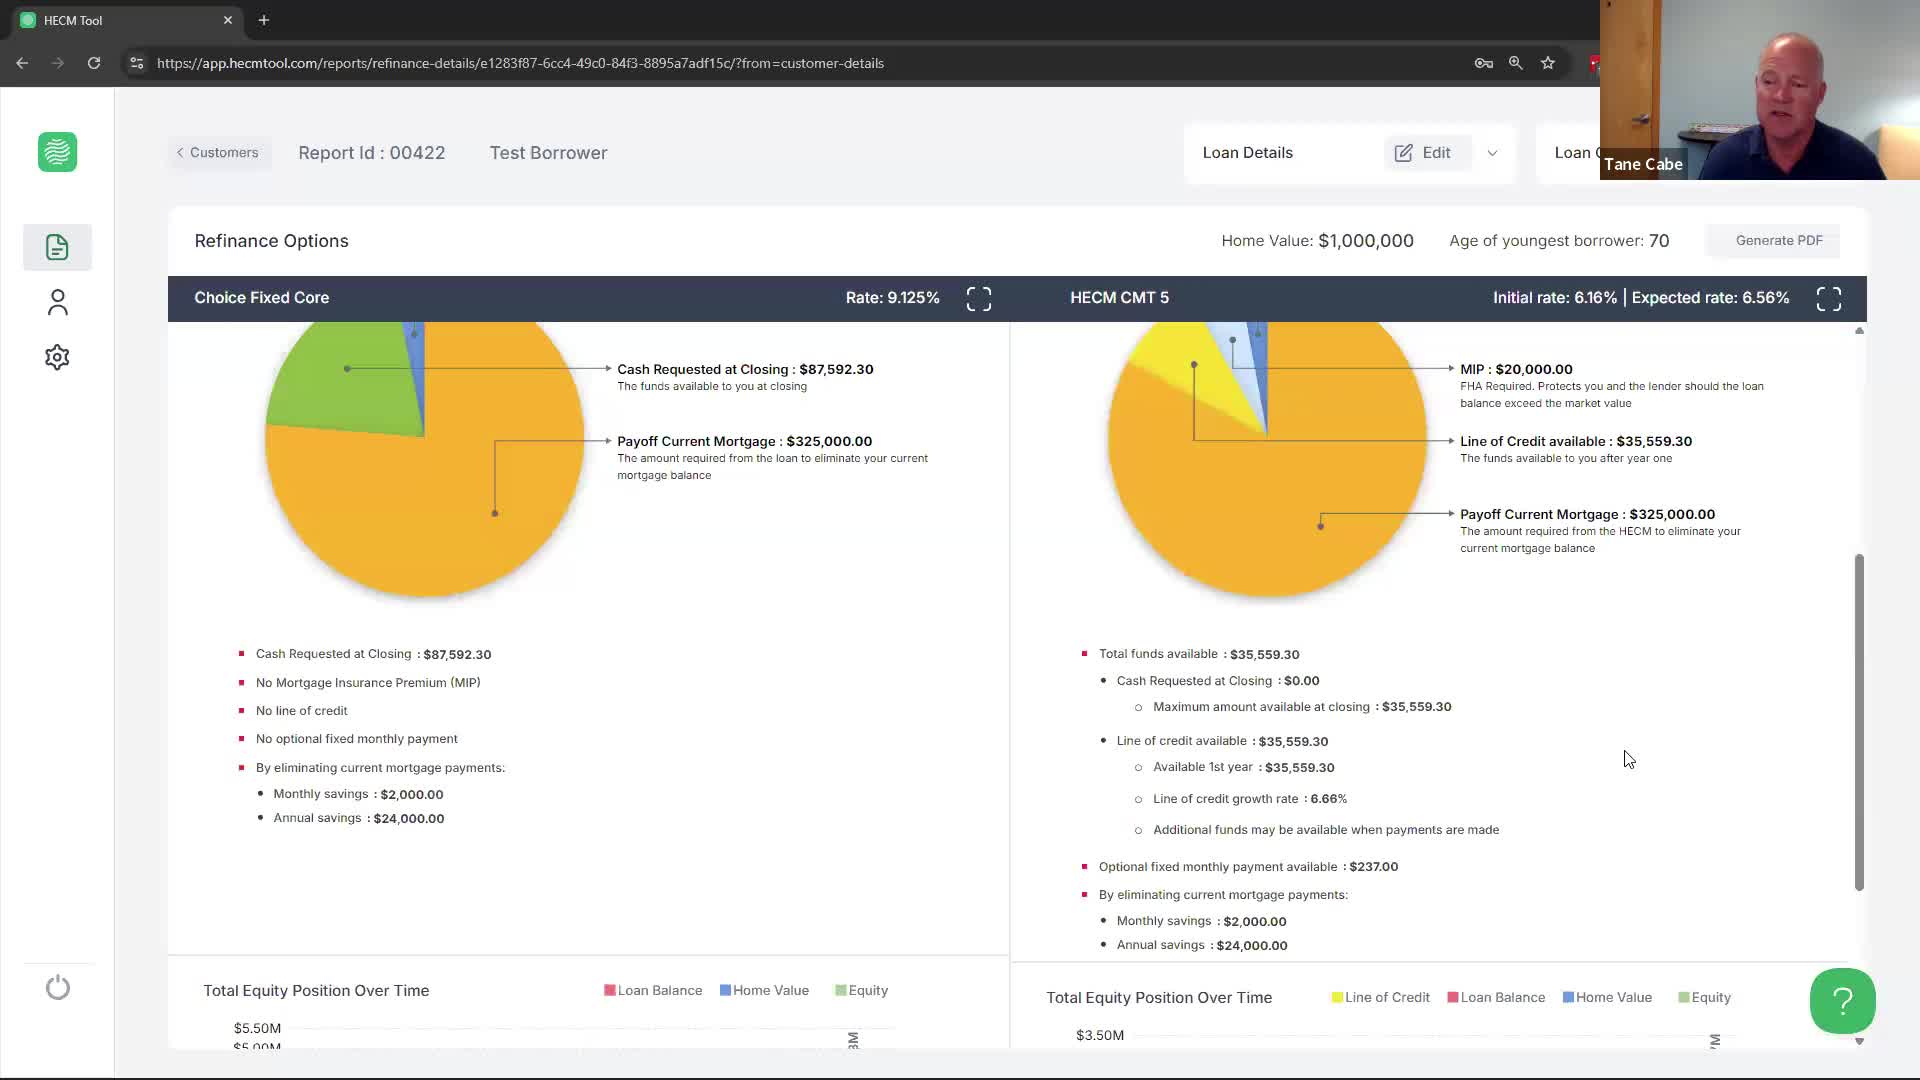
Task: Open the reports document icon in sidebar
Action: tap(57, 247)
